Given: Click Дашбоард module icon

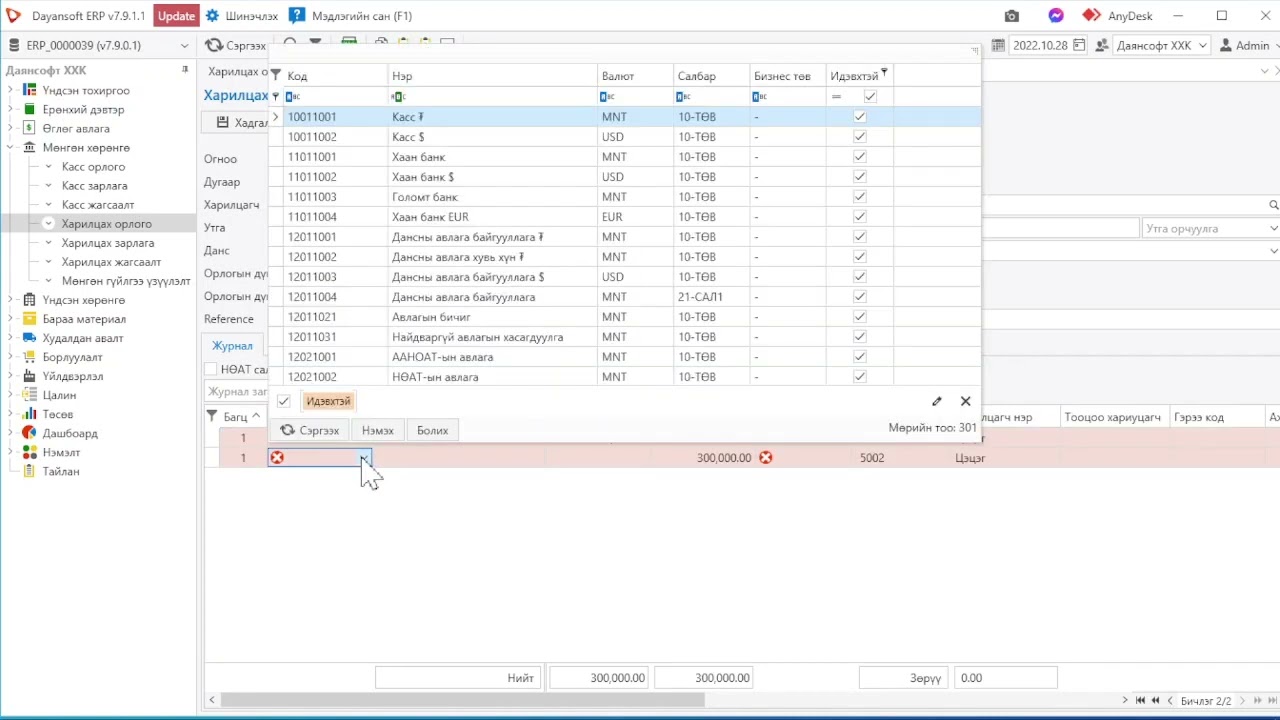Looking at the screenshot, I should [x=29, y=433].
